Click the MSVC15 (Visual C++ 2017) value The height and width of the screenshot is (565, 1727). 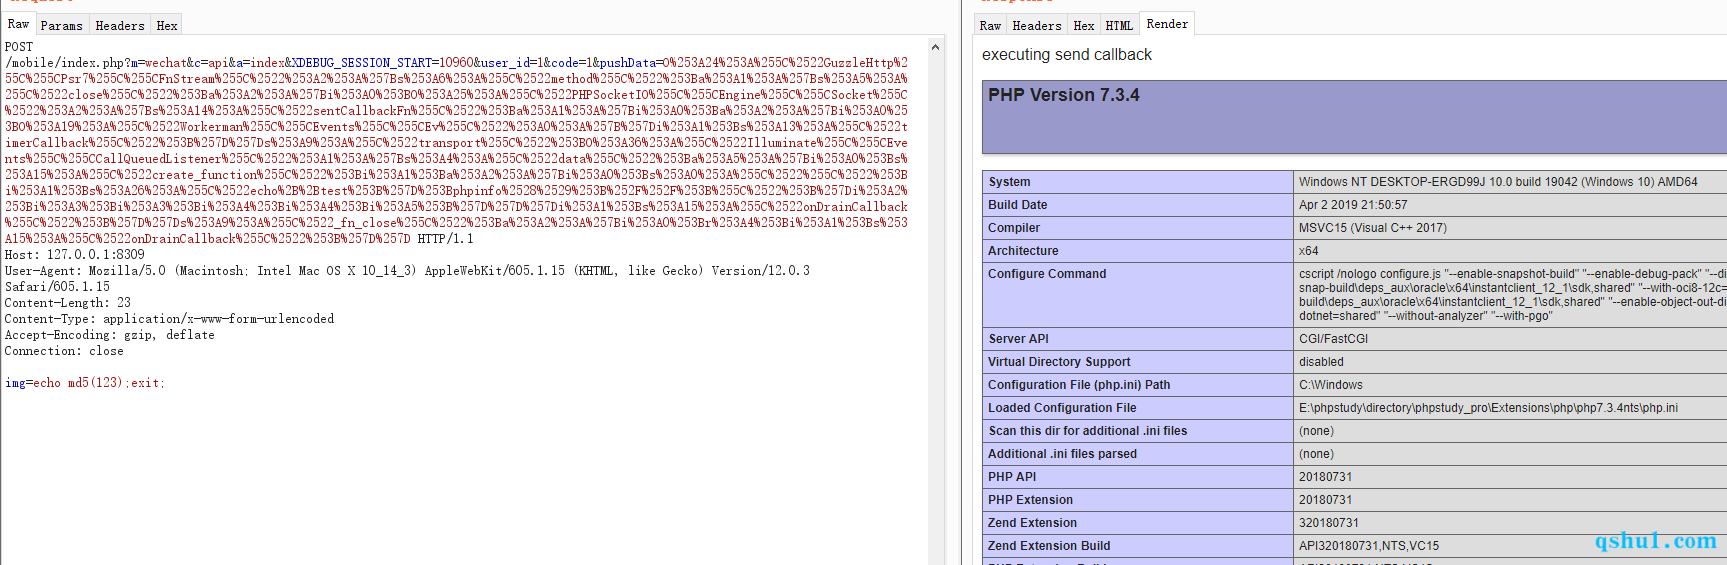click(1372, 228)
